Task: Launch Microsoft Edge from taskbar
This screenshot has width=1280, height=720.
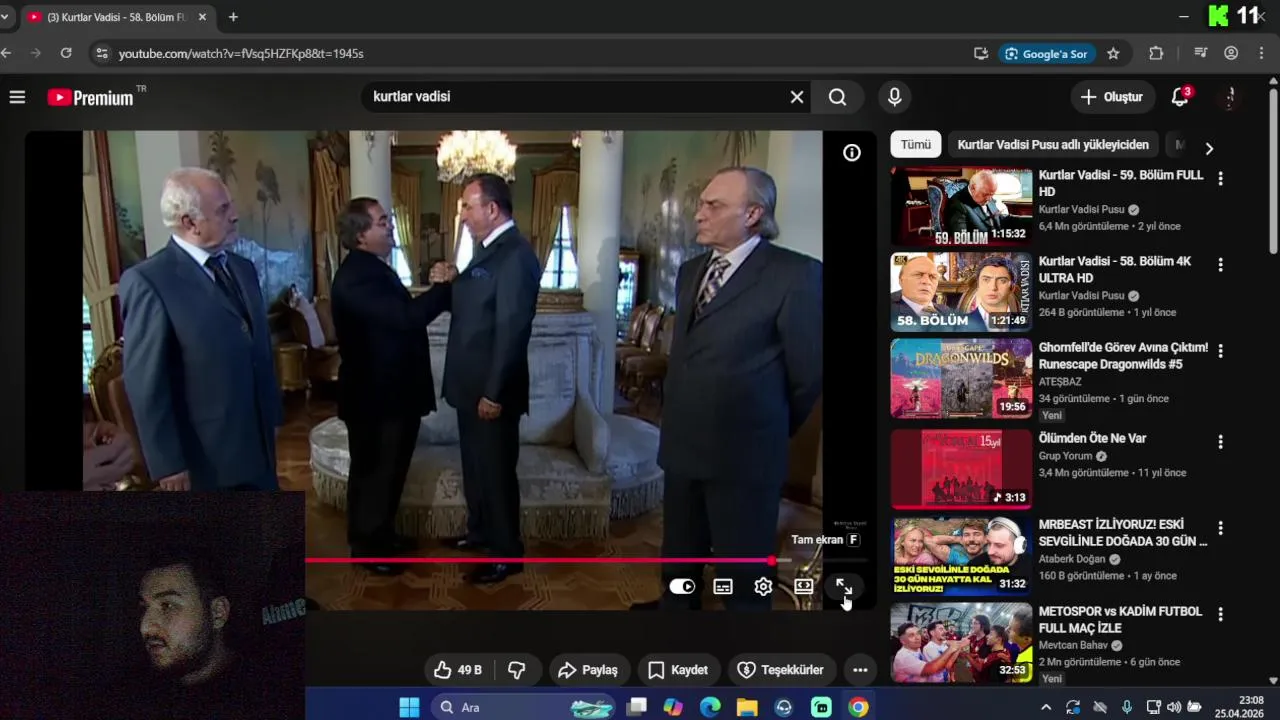Action: [x=710, y=707]
